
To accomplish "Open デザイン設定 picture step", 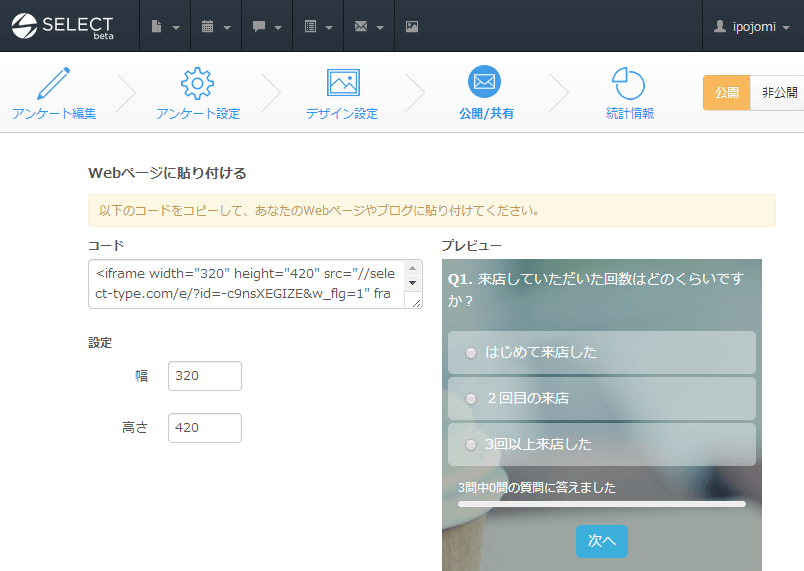I will click(x=342, y=93).
